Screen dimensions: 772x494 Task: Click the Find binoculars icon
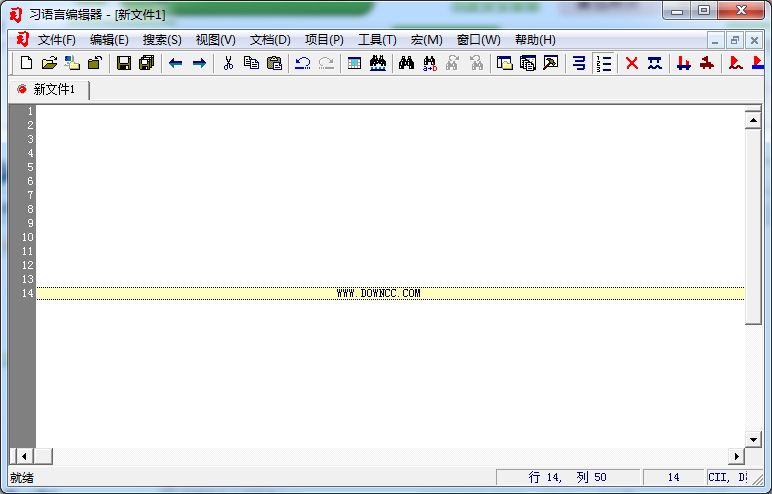(x=406, y=63)
